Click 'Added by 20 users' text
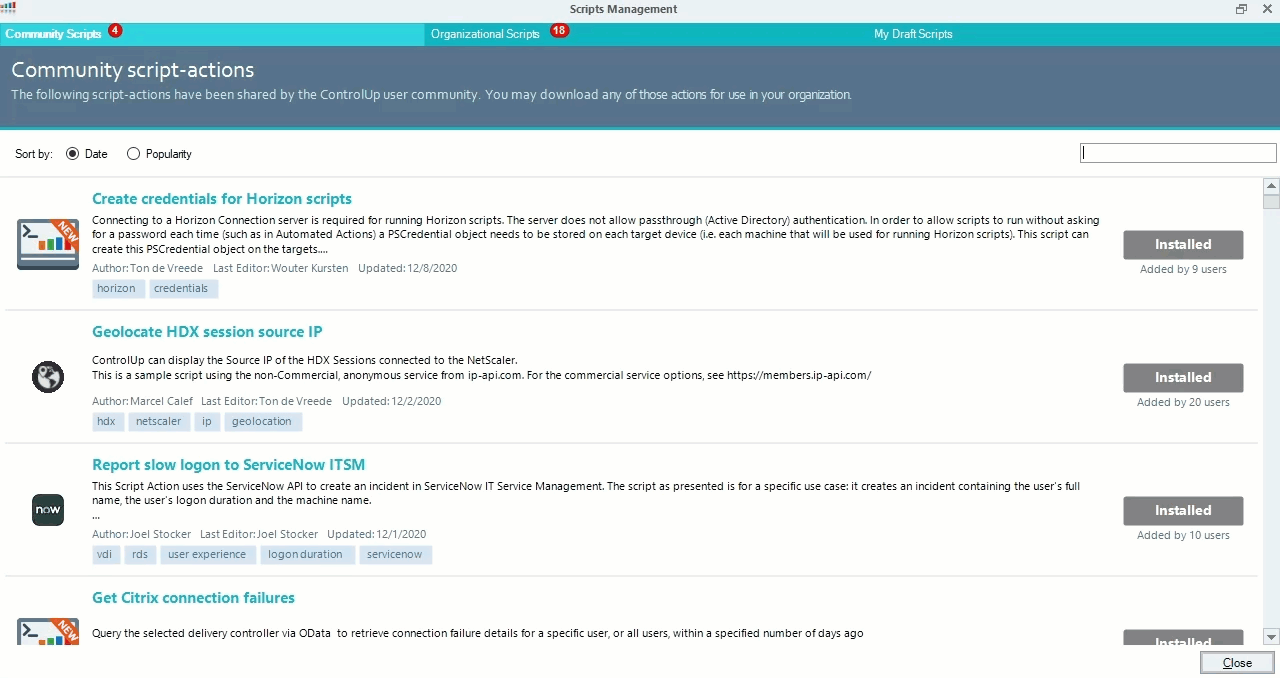Screen dimensions: 1280x678 click(1183, 402)
